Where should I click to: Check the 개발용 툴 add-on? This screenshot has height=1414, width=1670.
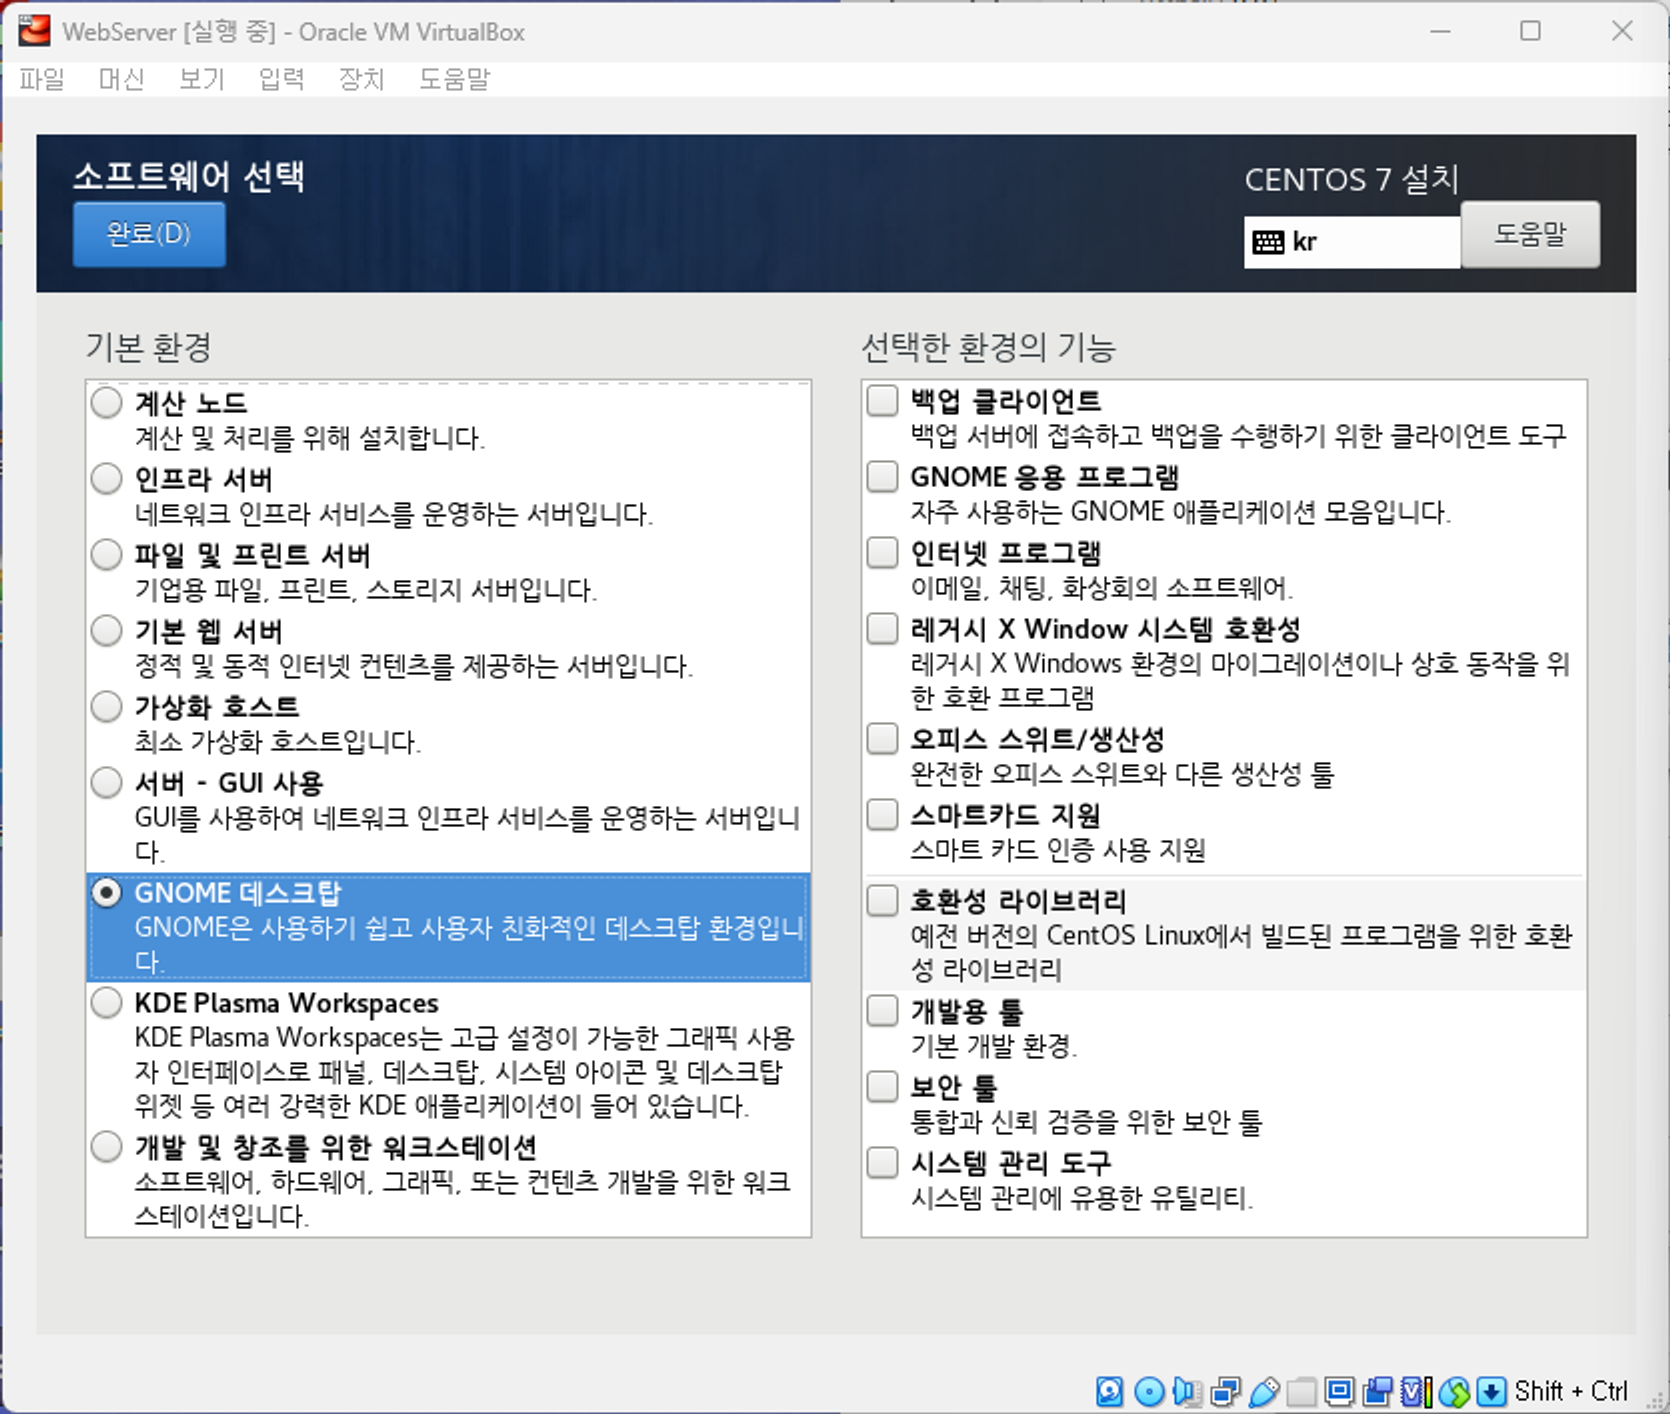pyautogui.click(x=882, y=1011)
